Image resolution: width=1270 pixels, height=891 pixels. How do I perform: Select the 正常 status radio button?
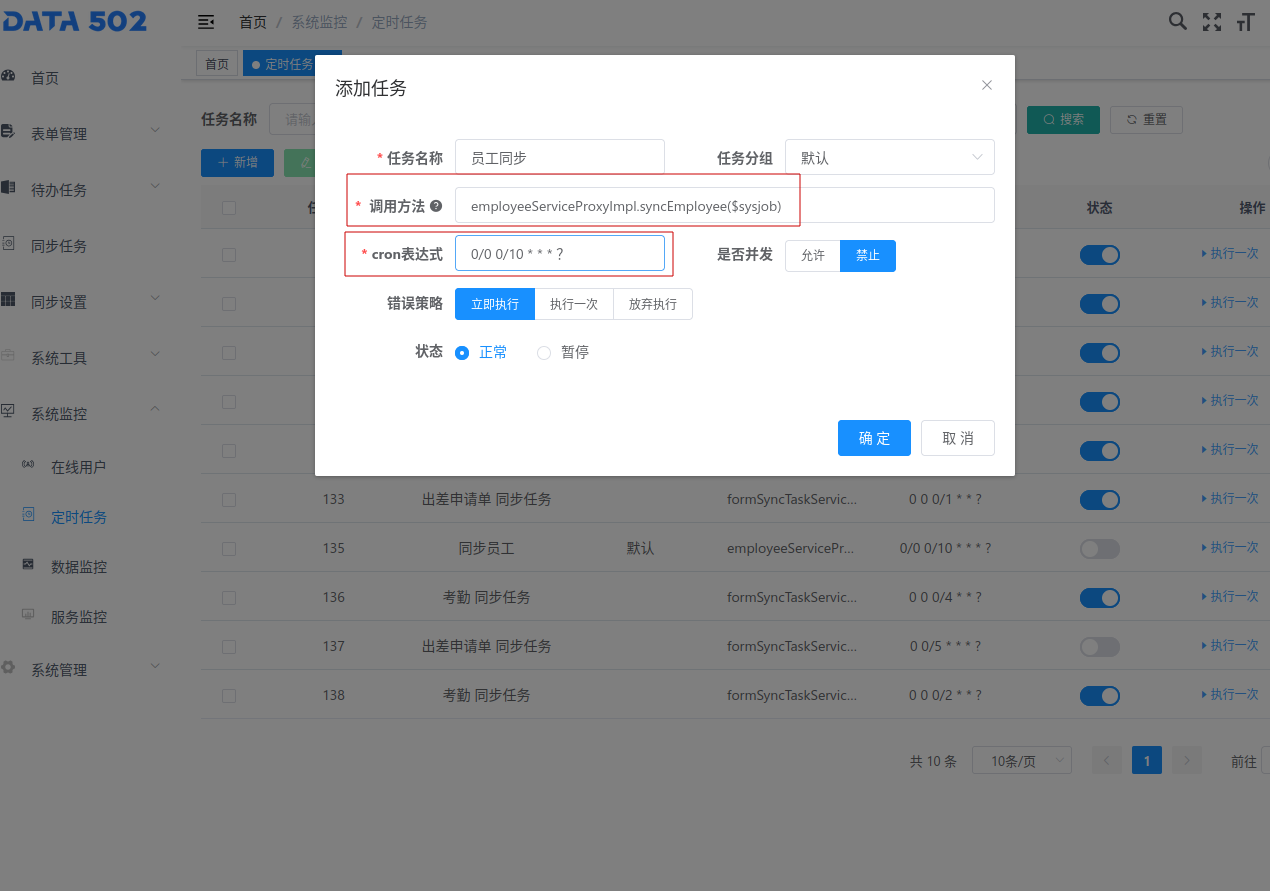click(x=462, y=353)
